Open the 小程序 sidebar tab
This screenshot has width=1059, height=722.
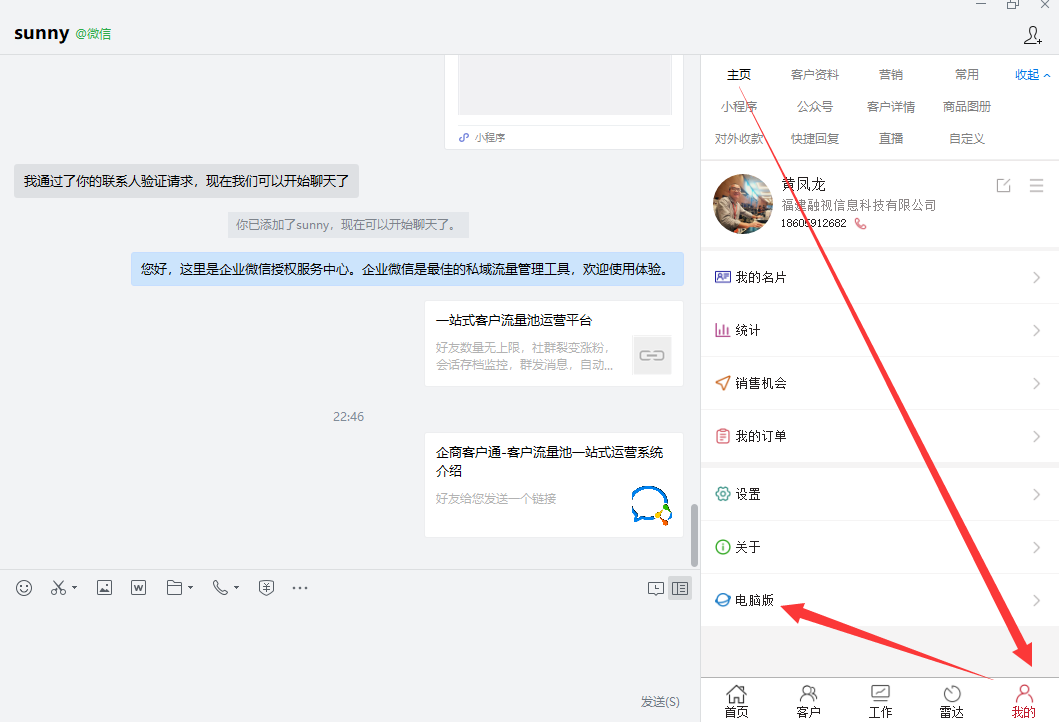click(739, 107)
